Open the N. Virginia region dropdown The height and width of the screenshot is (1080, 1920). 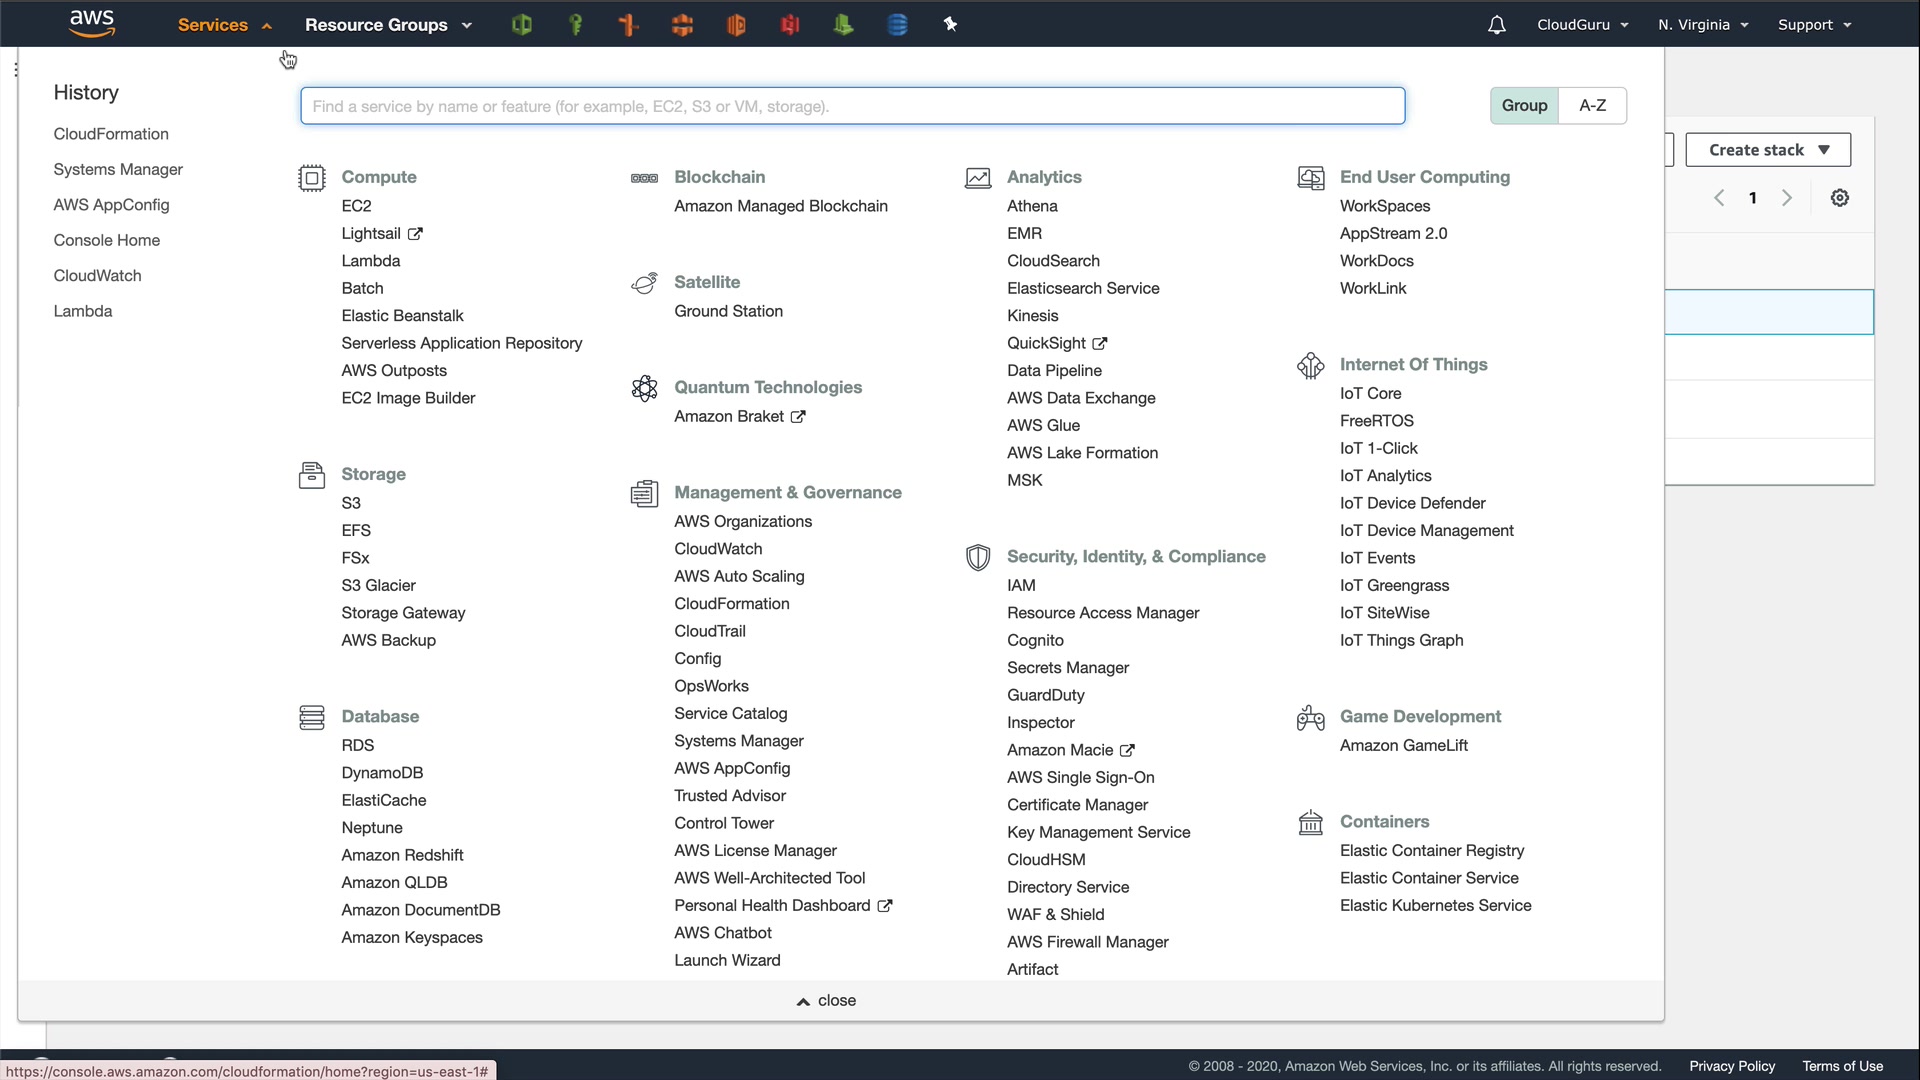point(1702,24)
